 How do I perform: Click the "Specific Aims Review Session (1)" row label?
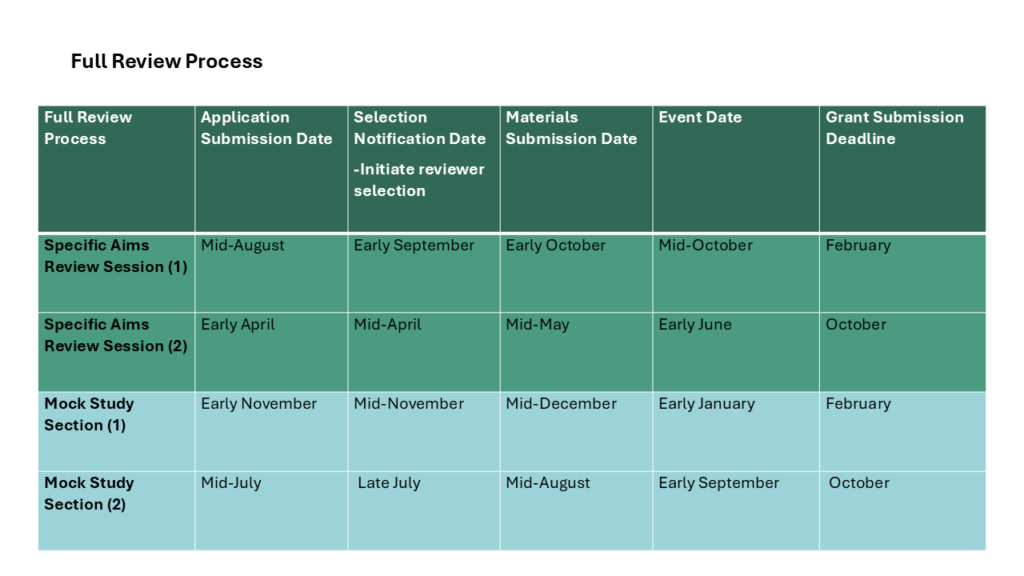coord(115,256)
